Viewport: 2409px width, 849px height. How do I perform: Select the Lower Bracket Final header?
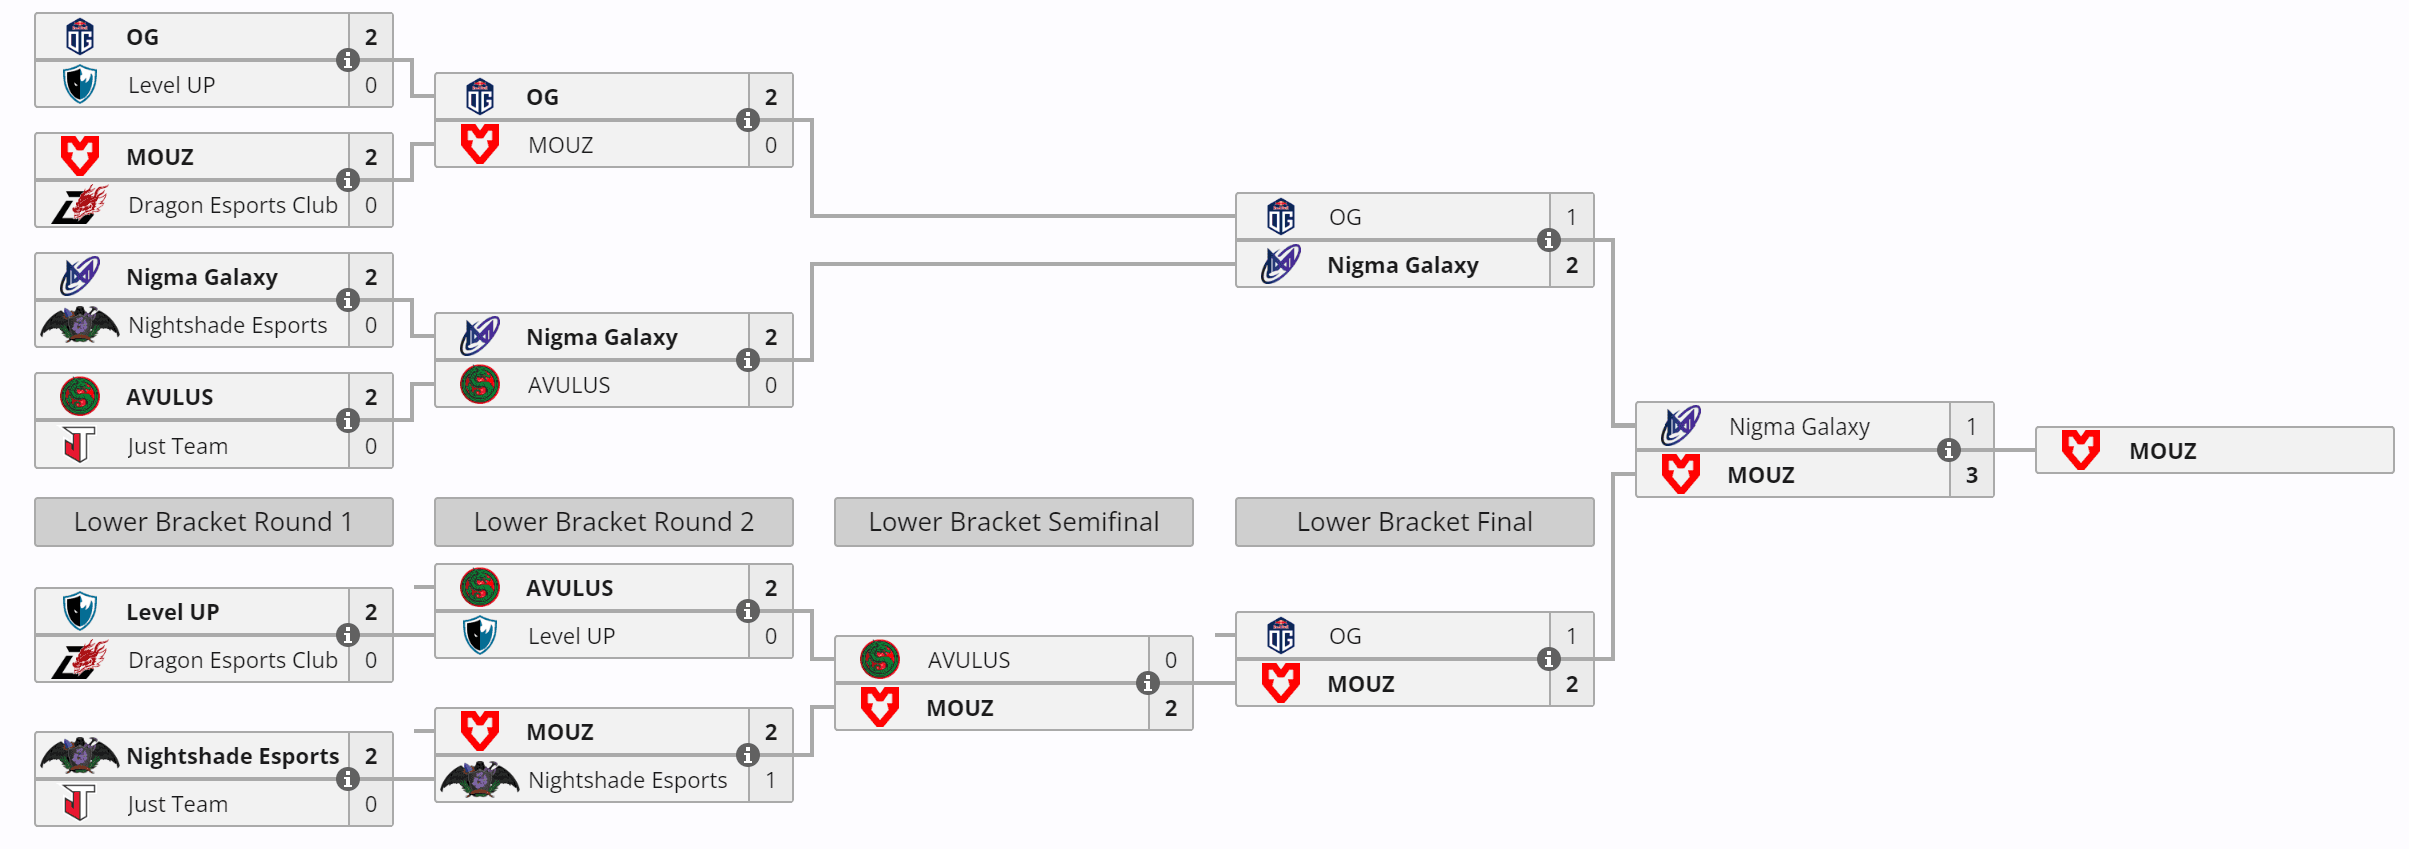(x=1414, y=522)
